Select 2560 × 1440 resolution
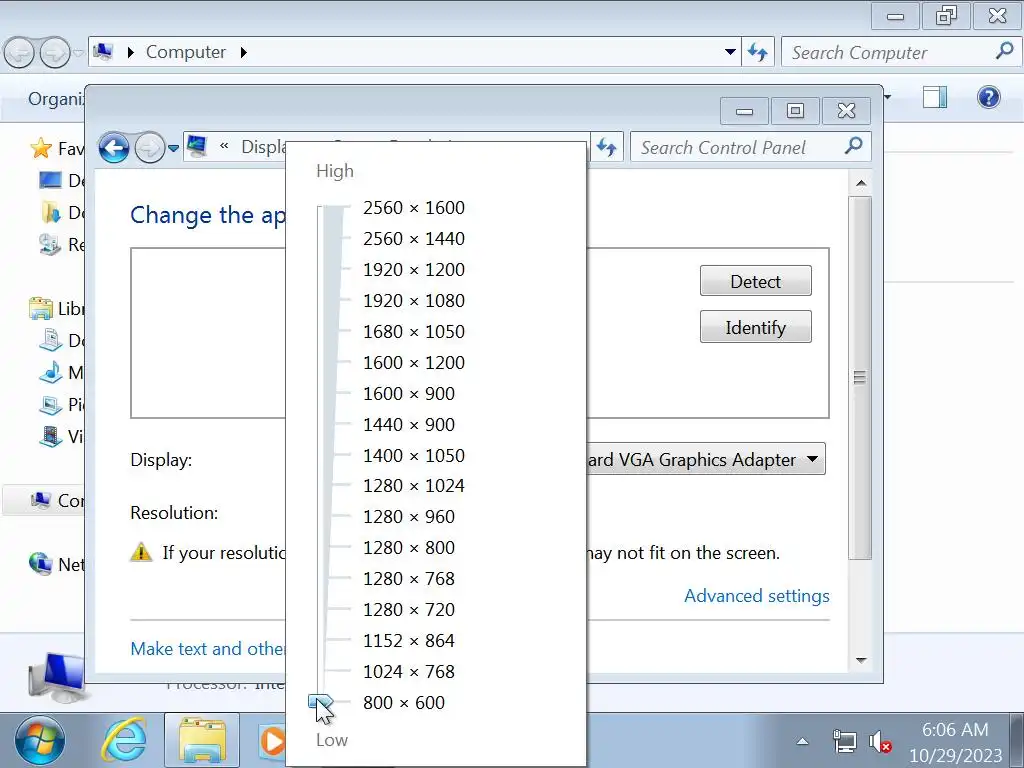This screenshot has height=768, width=1024. tap(413, 238)
